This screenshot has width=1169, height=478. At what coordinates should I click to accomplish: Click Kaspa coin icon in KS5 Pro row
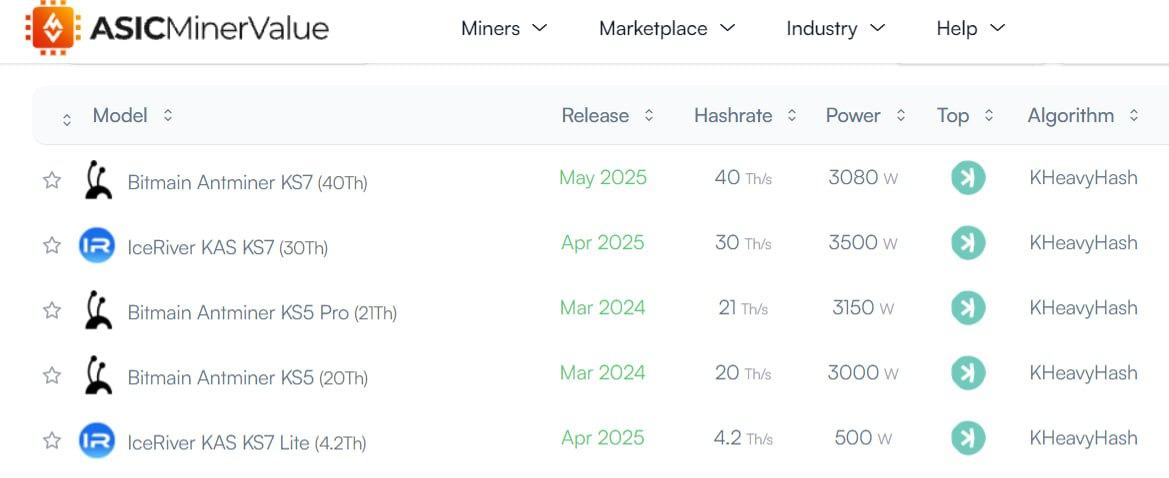pyautogui.click(x=968, y=308)
